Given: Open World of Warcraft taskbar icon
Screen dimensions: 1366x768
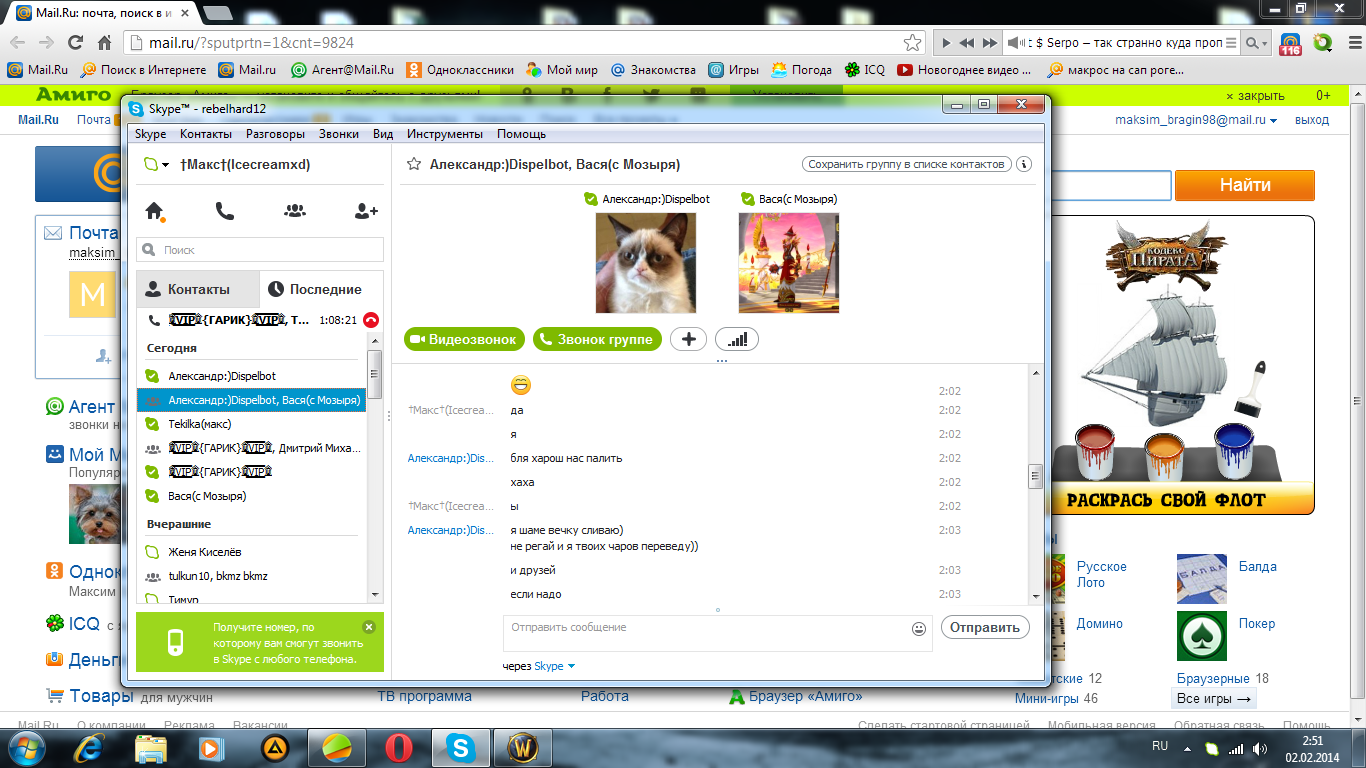Looking at the screenshot, I should (522, 747).
